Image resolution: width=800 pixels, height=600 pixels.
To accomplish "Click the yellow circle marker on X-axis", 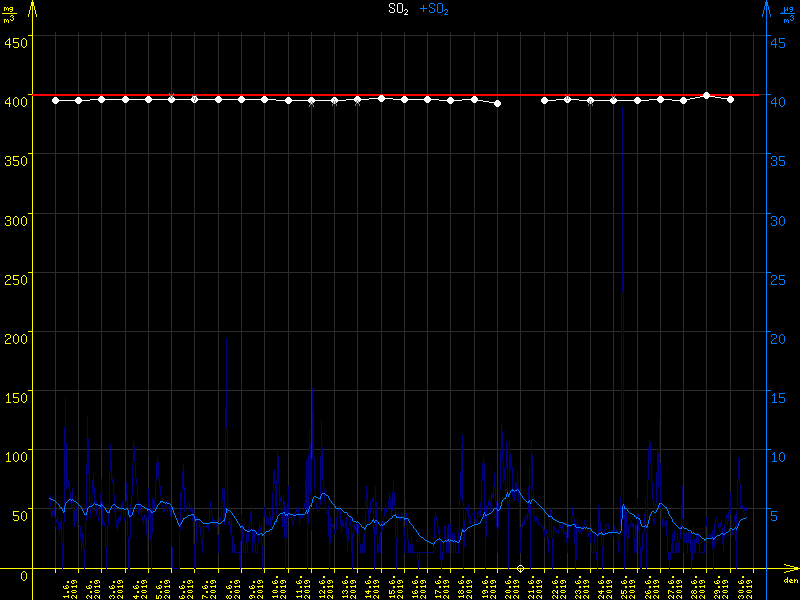I will pos(520,568).
